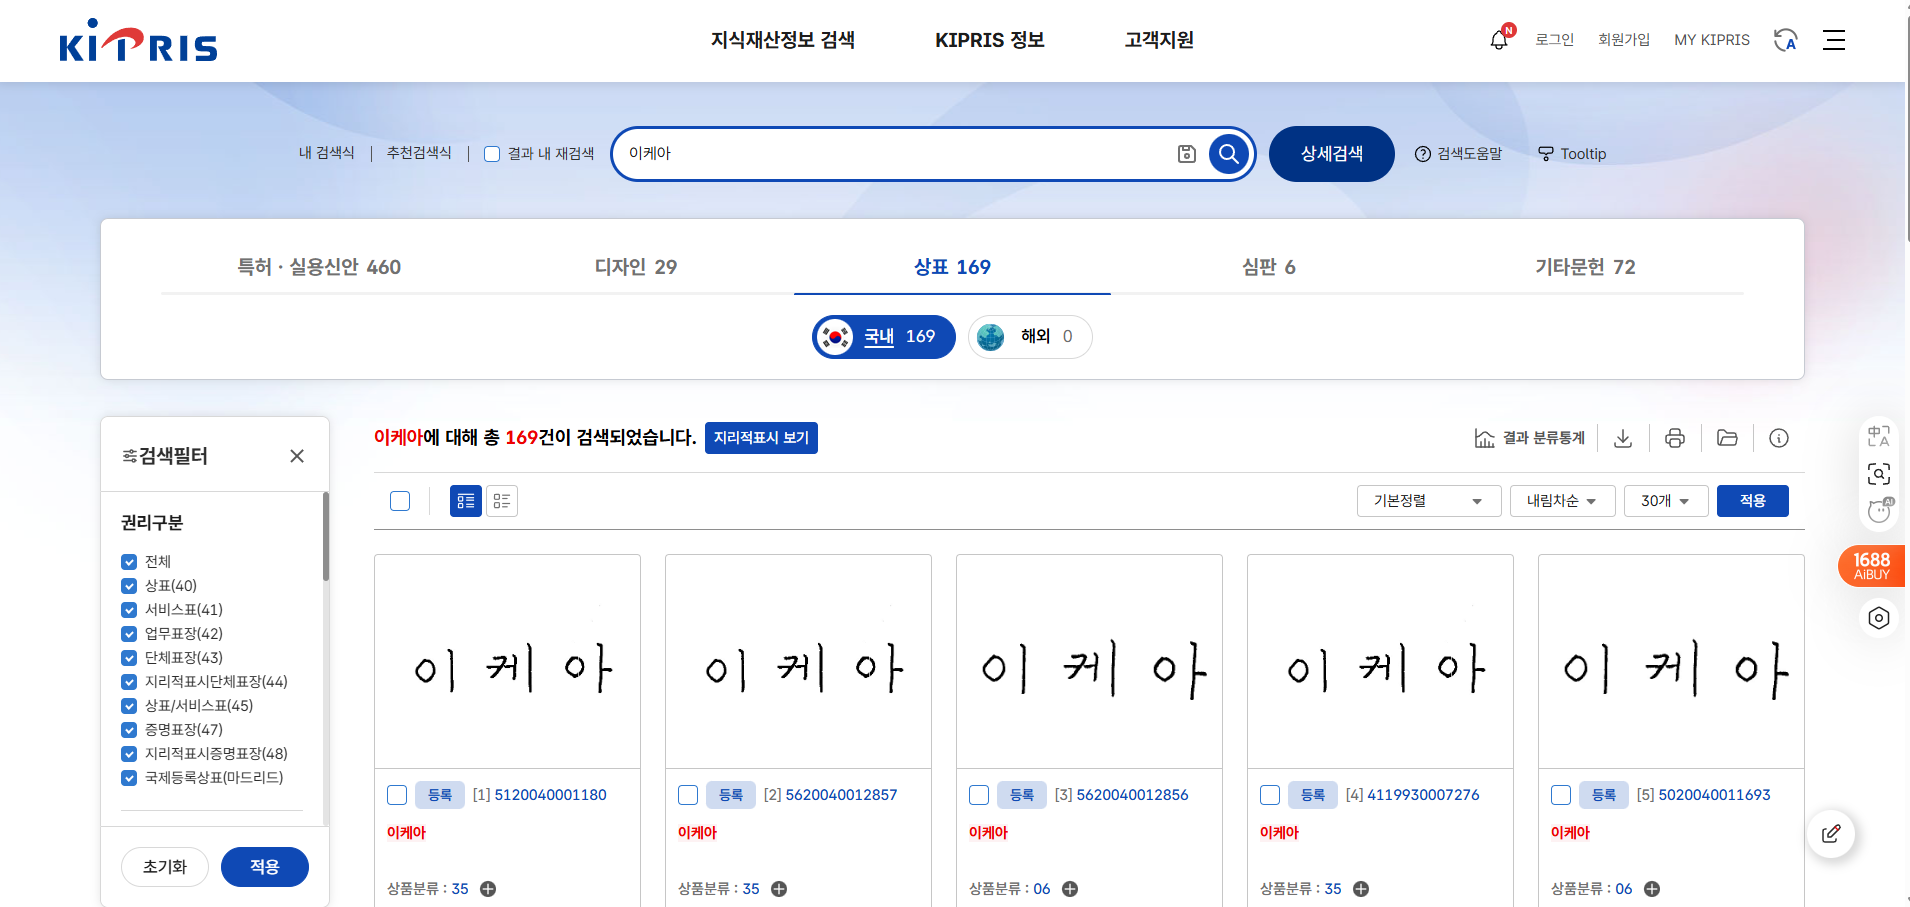Select checkbox for result 5120040001180
Viewport: 1910px width, 907px height.
(397, 795)
